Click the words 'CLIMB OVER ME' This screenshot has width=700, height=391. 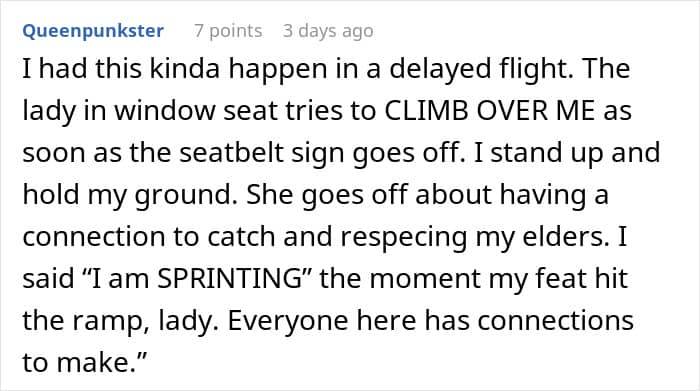(x=489, y=110)
